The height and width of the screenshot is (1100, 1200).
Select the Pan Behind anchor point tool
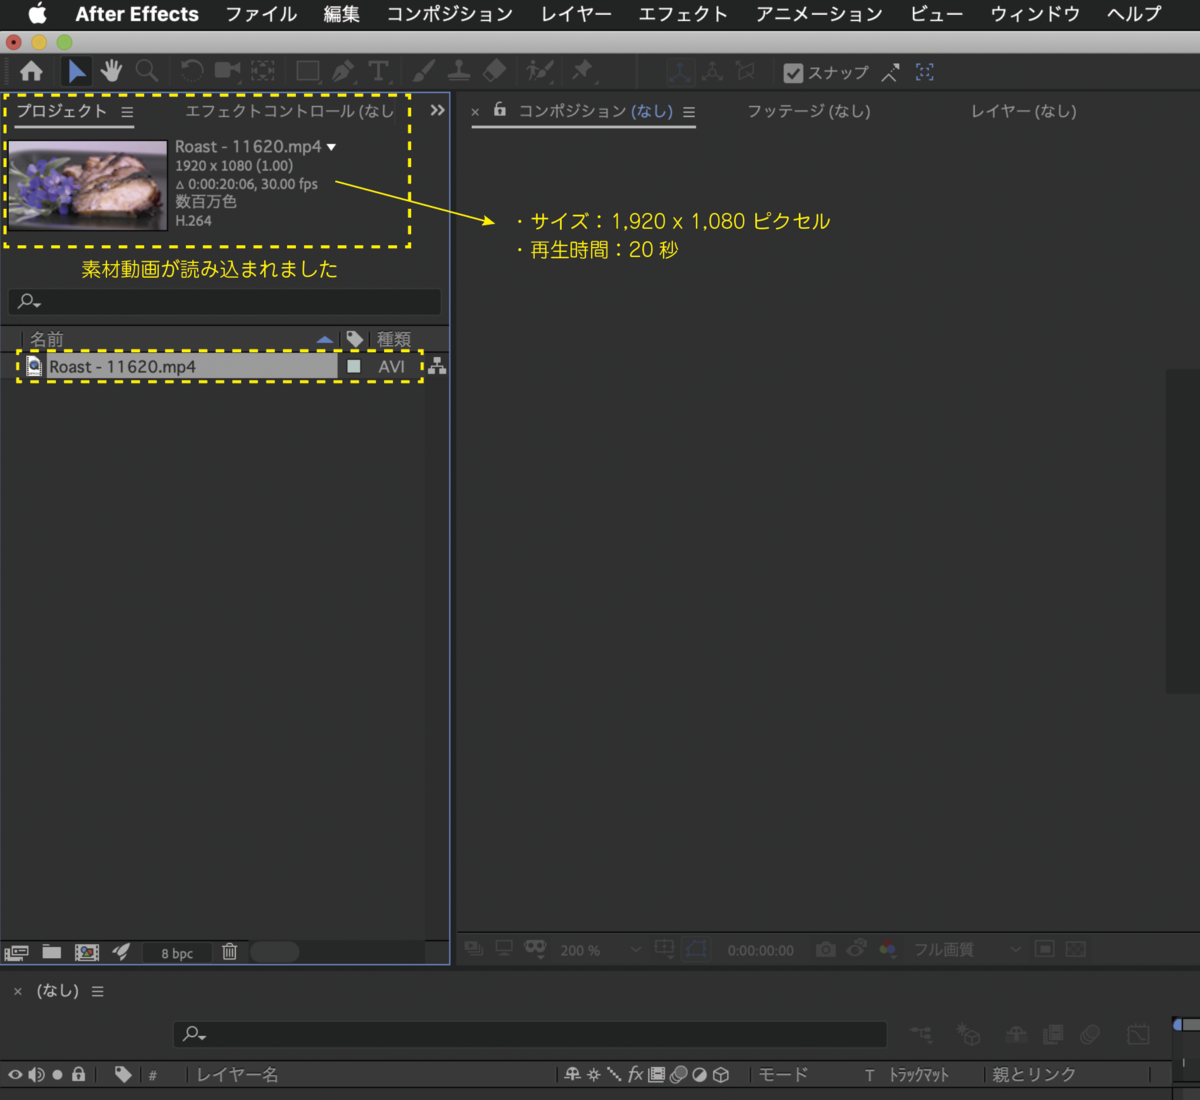pyautogui.click(x=263, y=71)
